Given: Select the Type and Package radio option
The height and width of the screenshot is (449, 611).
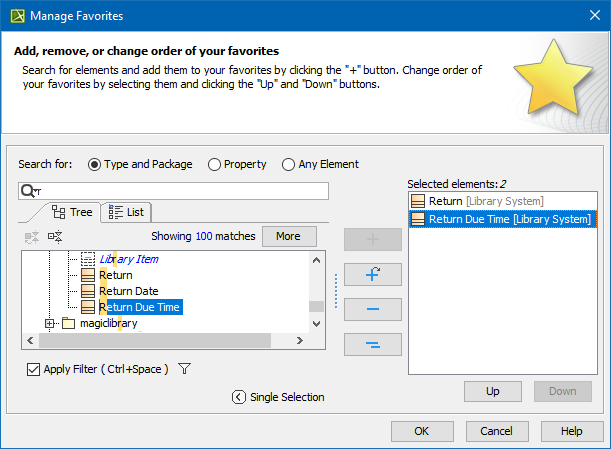Looking at the screenshot, I should coord(95,164).
